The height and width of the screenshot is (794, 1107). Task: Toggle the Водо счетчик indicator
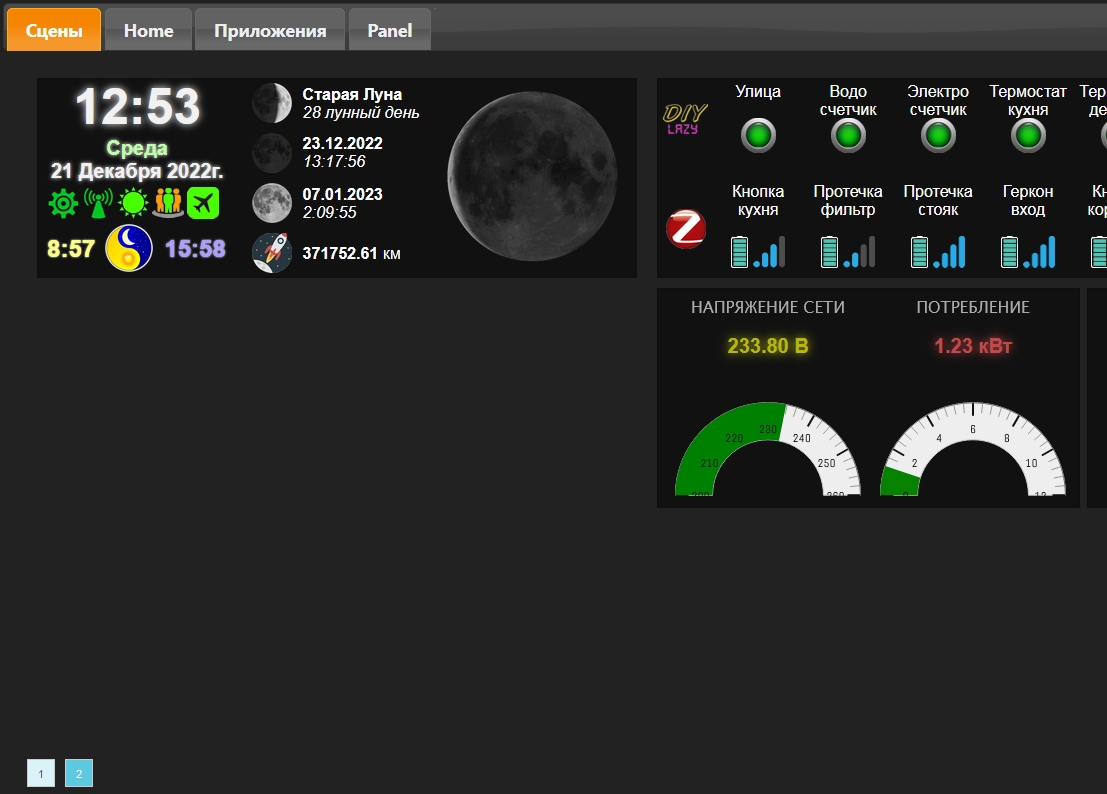pyautogui.click(x=847, y=135)
